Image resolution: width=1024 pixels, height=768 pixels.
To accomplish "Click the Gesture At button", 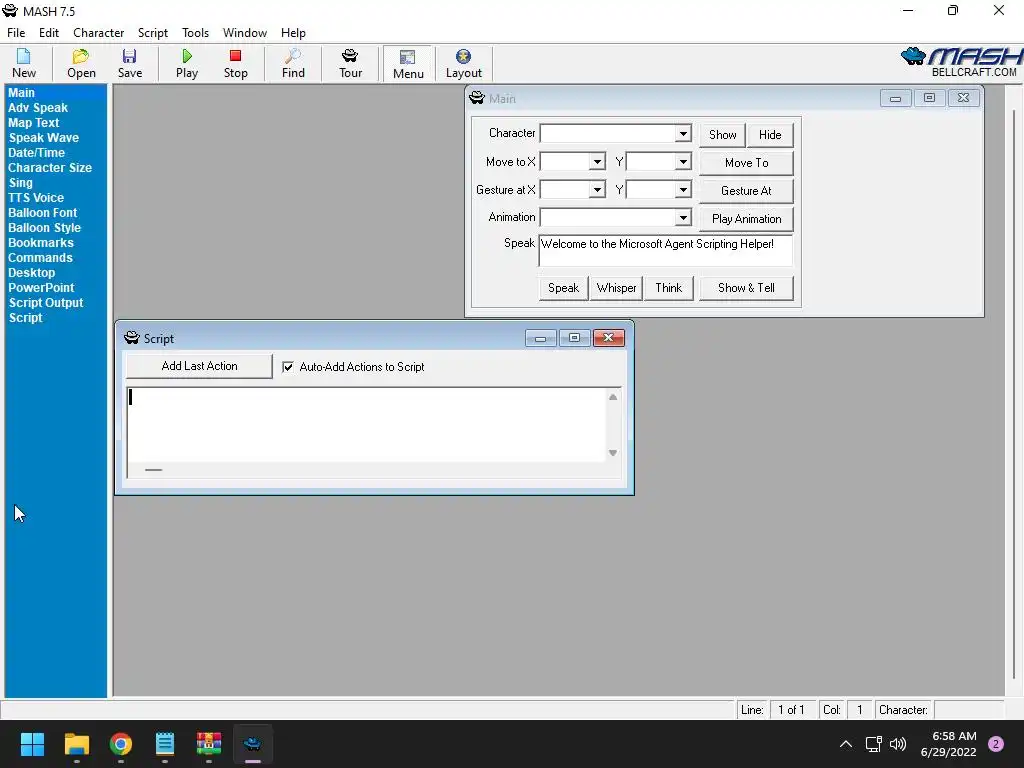I will tap(746, 191).
